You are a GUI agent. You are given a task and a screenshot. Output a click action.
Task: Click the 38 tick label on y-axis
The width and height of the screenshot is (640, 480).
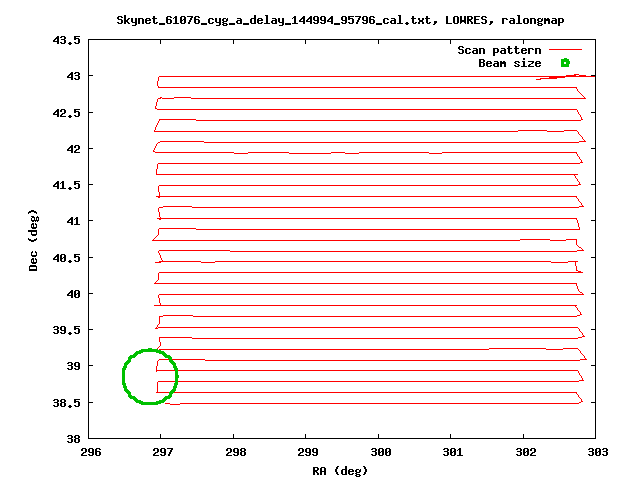point(74,439)
